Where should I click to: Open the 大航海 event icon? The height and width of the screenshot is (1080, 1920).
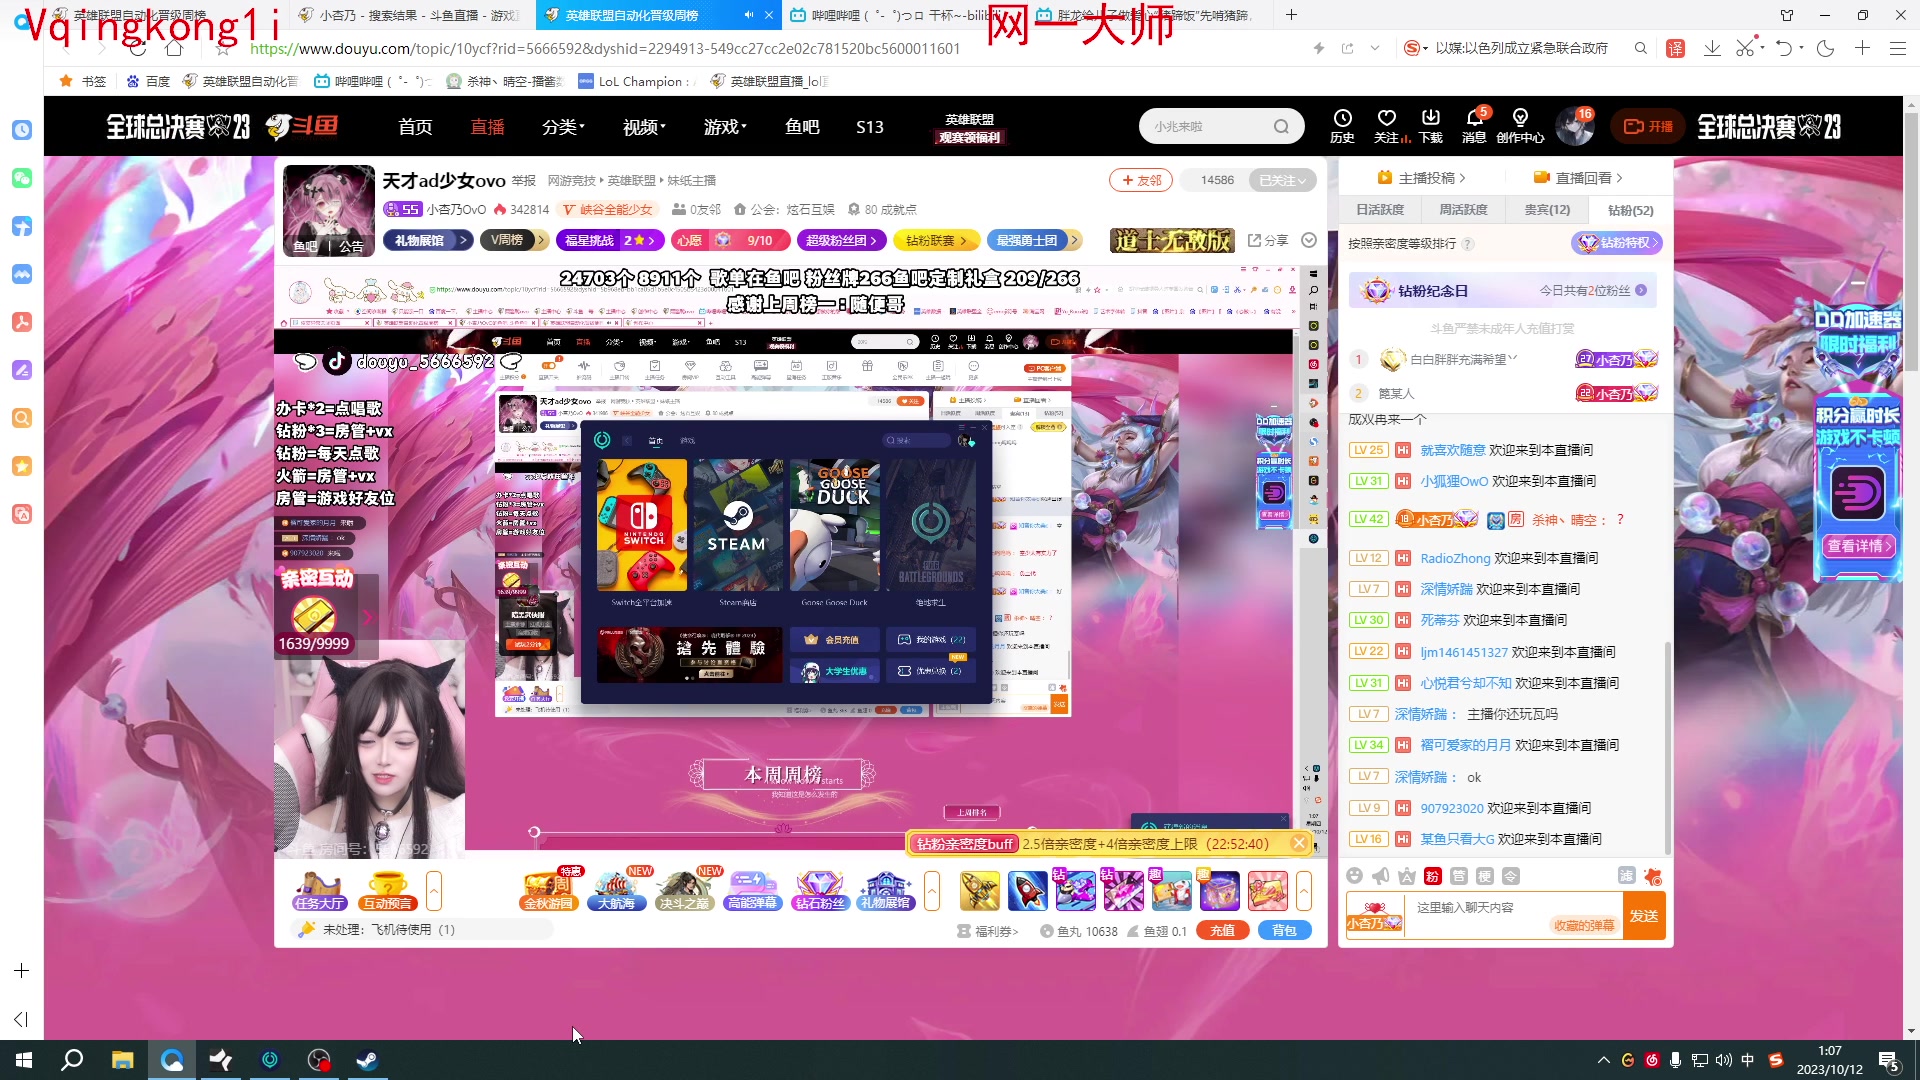tap(617, 890)
